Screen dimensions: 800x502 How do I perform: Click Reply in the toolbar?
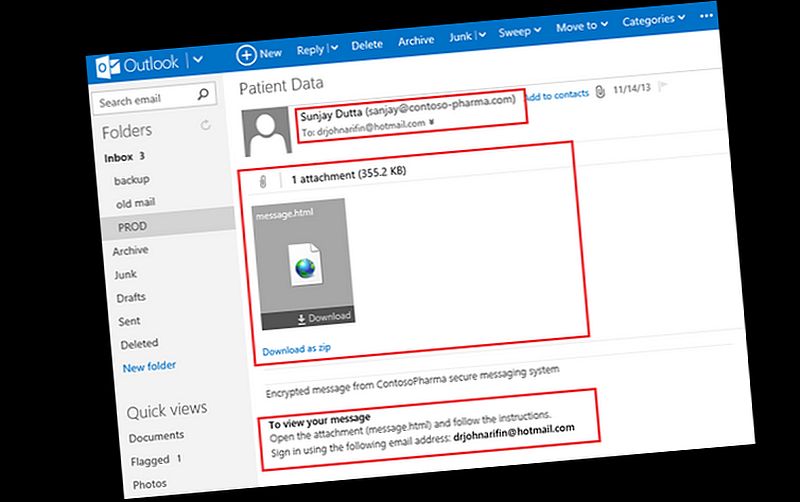[x=310, y=50]
